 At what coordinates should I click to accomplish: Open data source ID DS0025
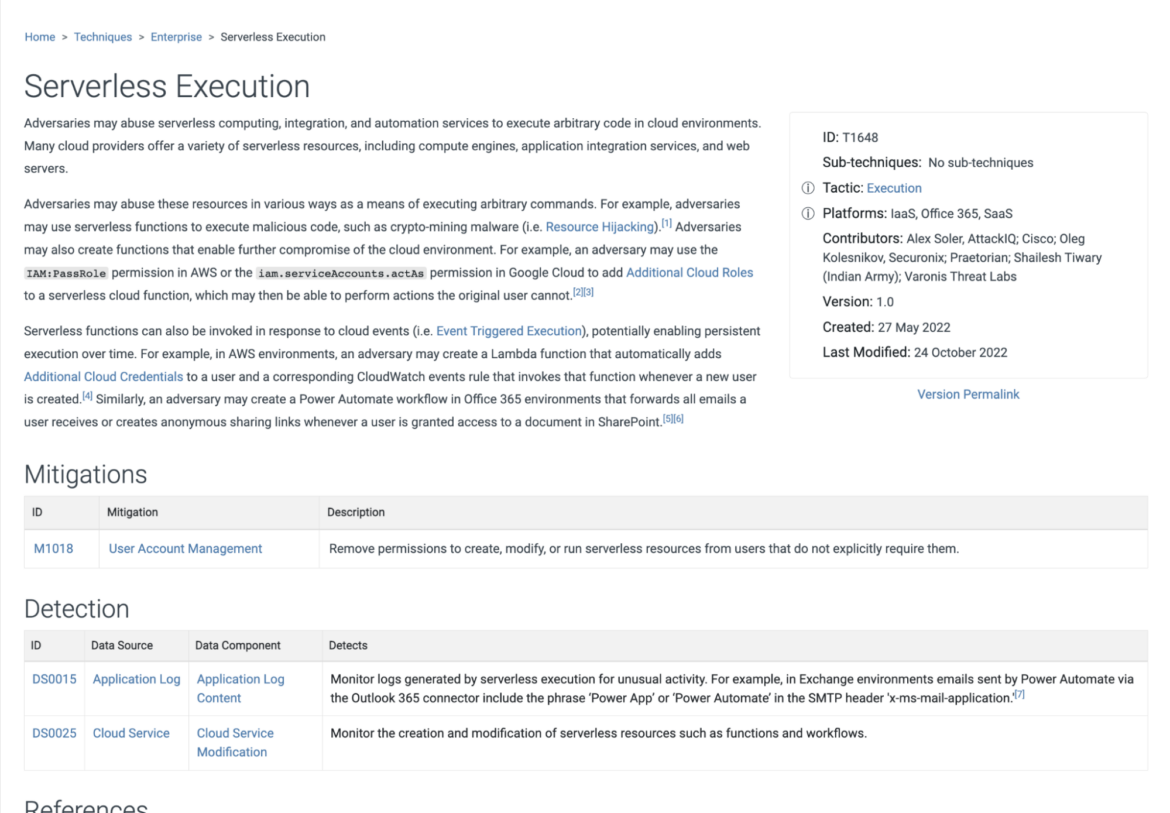tap(54, 733)
